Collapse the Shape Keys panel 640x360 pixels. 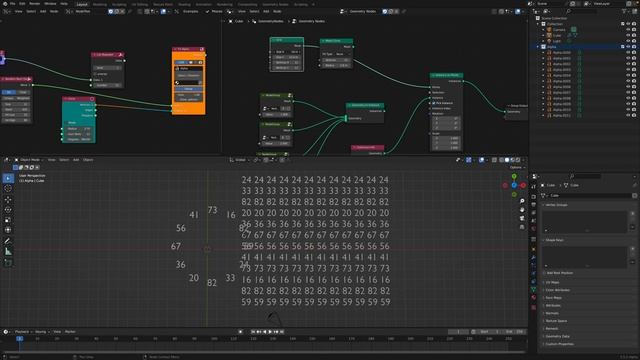[x=554, y=240]
